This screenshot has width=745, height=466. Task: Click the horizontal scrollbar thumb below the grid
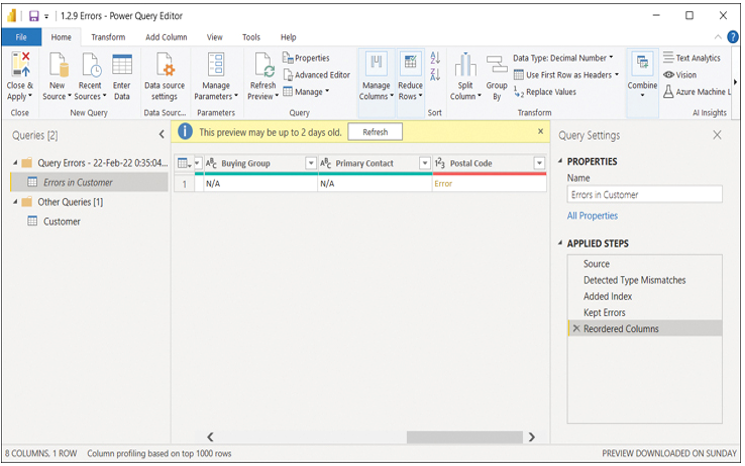465,437
